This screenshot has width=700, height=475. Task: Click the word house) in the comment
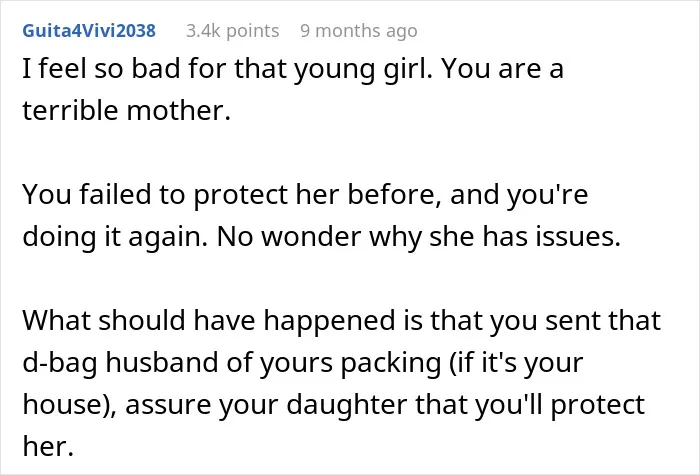coord(70,405)
